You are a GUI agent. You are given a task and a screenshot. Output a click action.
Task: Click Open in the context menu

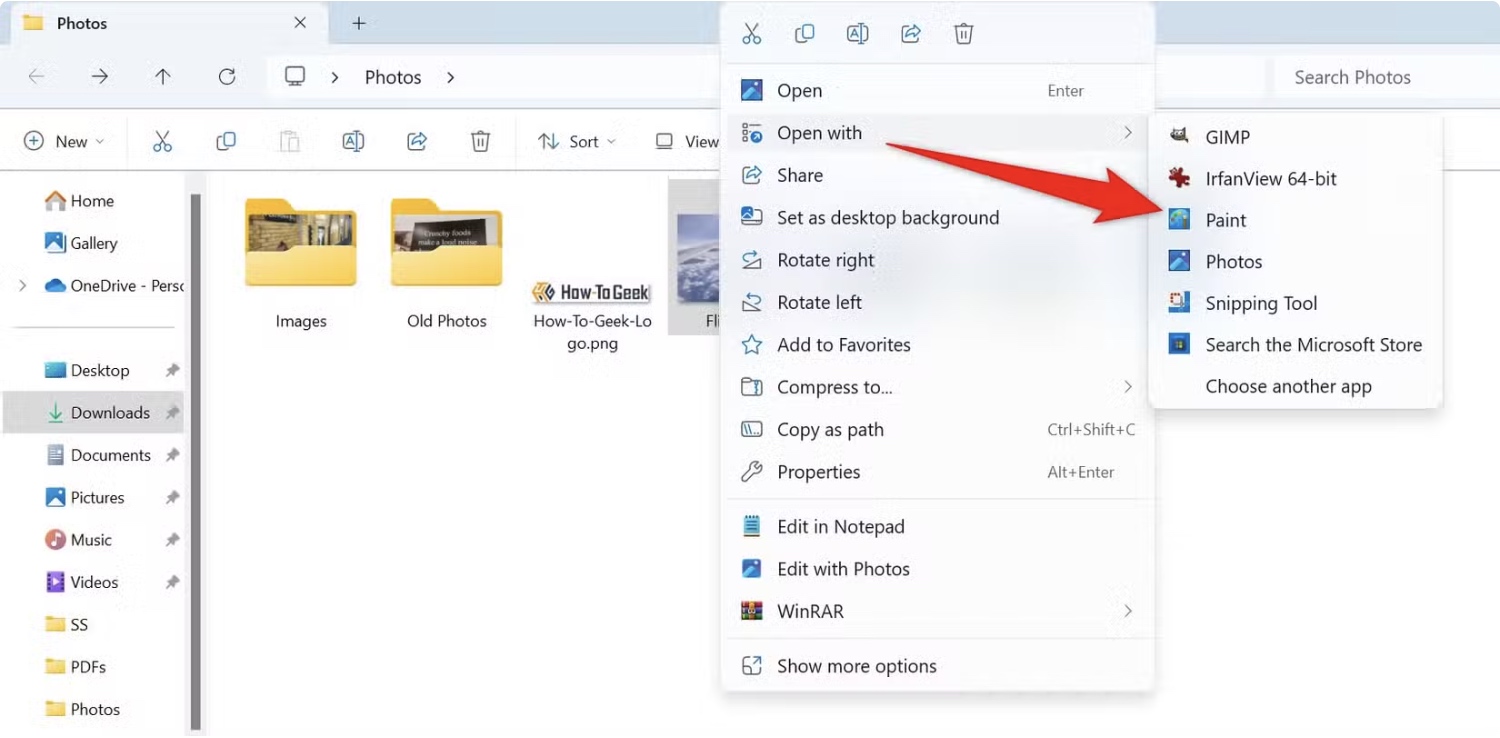click(937, 91)
